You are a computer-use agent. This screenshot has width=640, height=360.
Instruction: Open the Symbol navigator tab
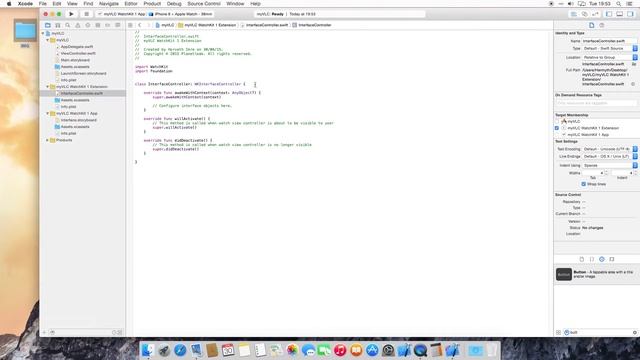[x=58, y=25]
